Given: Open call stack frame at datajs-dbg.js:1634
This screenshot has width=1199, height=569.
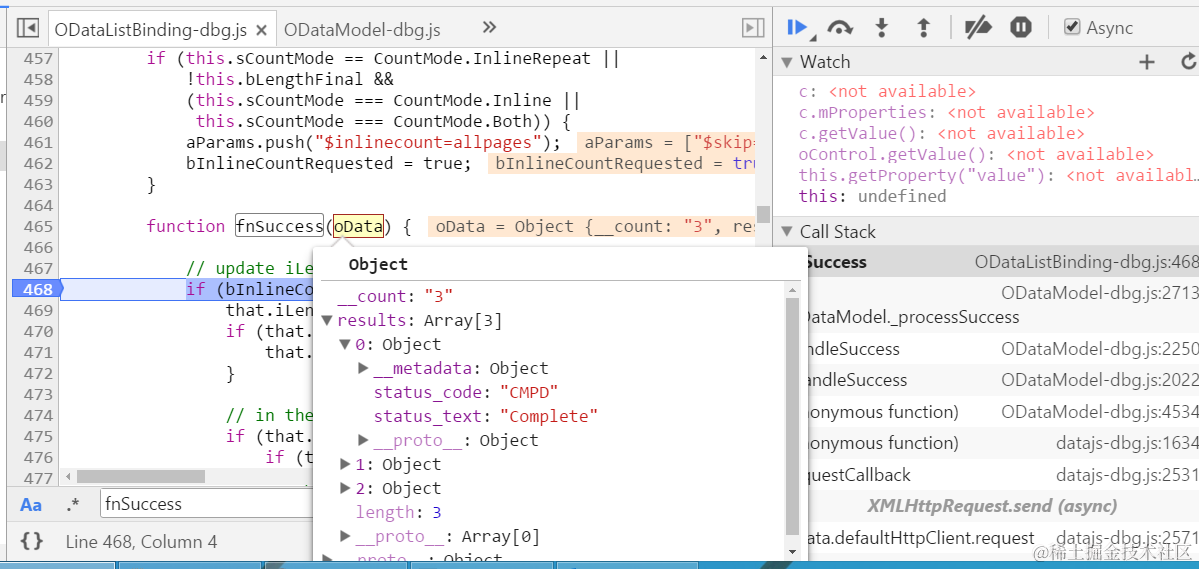Looking at the screenshot, I should pos(1002,444).
